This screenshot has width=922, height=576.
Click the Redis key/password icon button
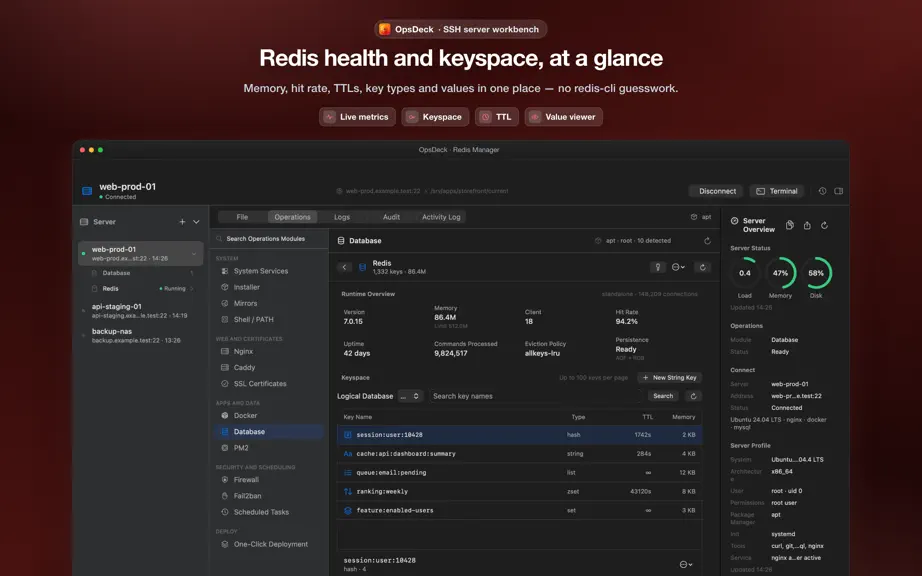click(x=657, y=267)
